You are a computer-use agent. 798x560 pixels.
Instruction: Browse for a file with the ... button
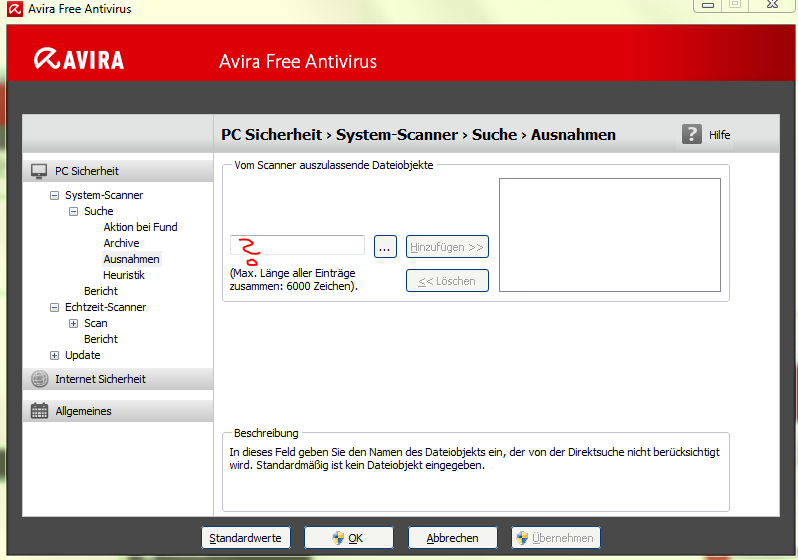(x=385, y=247)
